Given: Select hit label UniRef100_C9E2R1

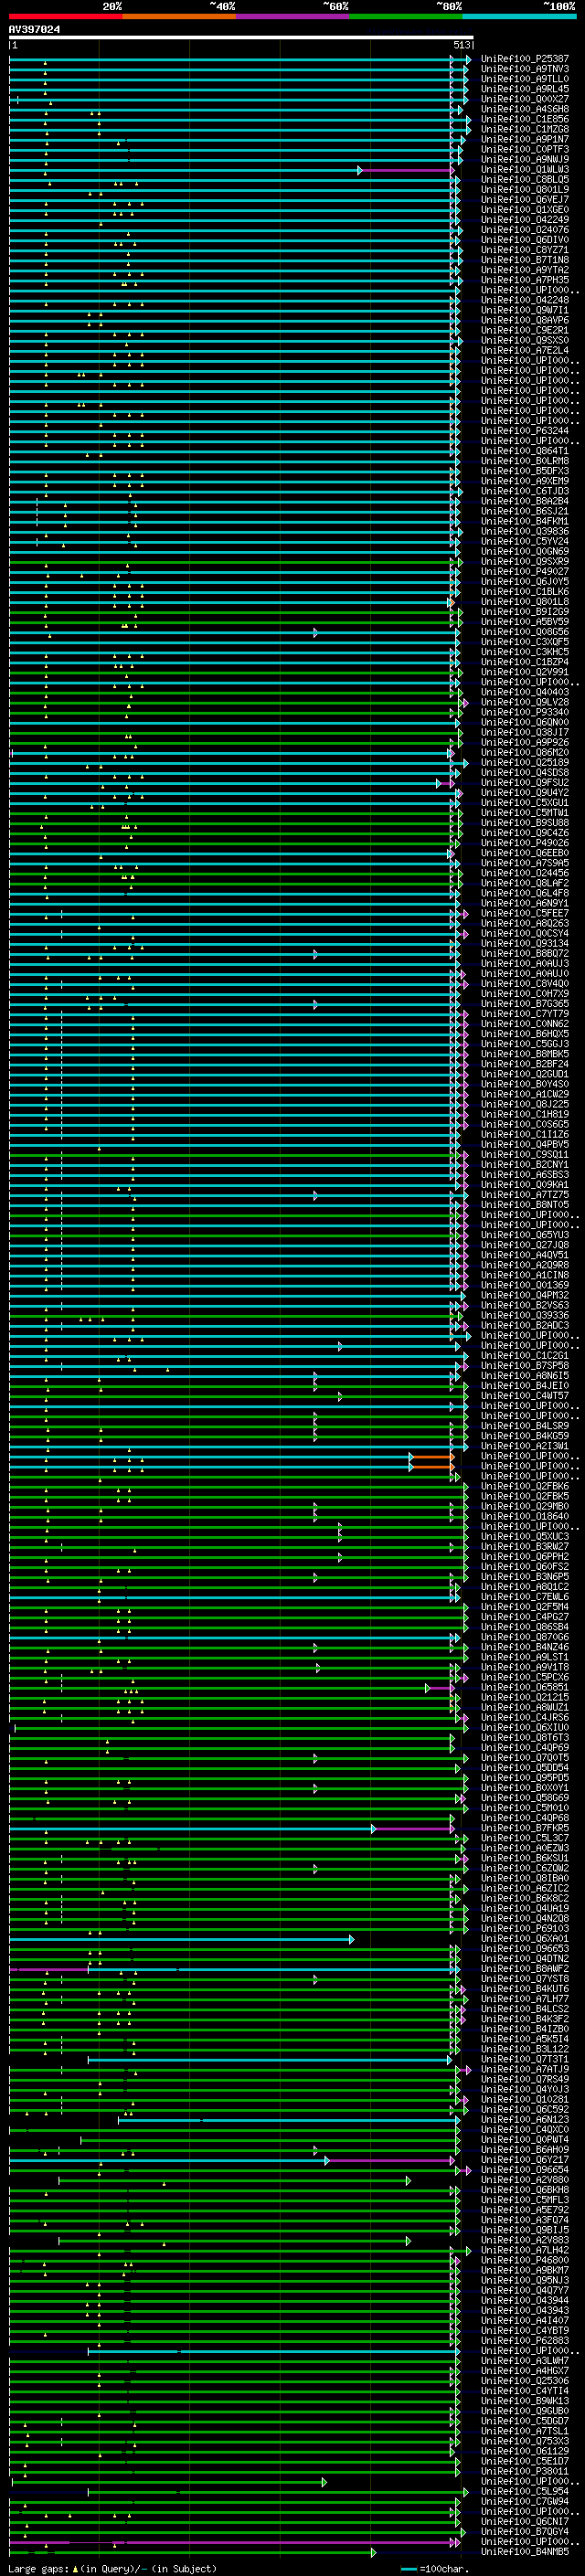Looking at the screenshot, I should coord(525,330).
